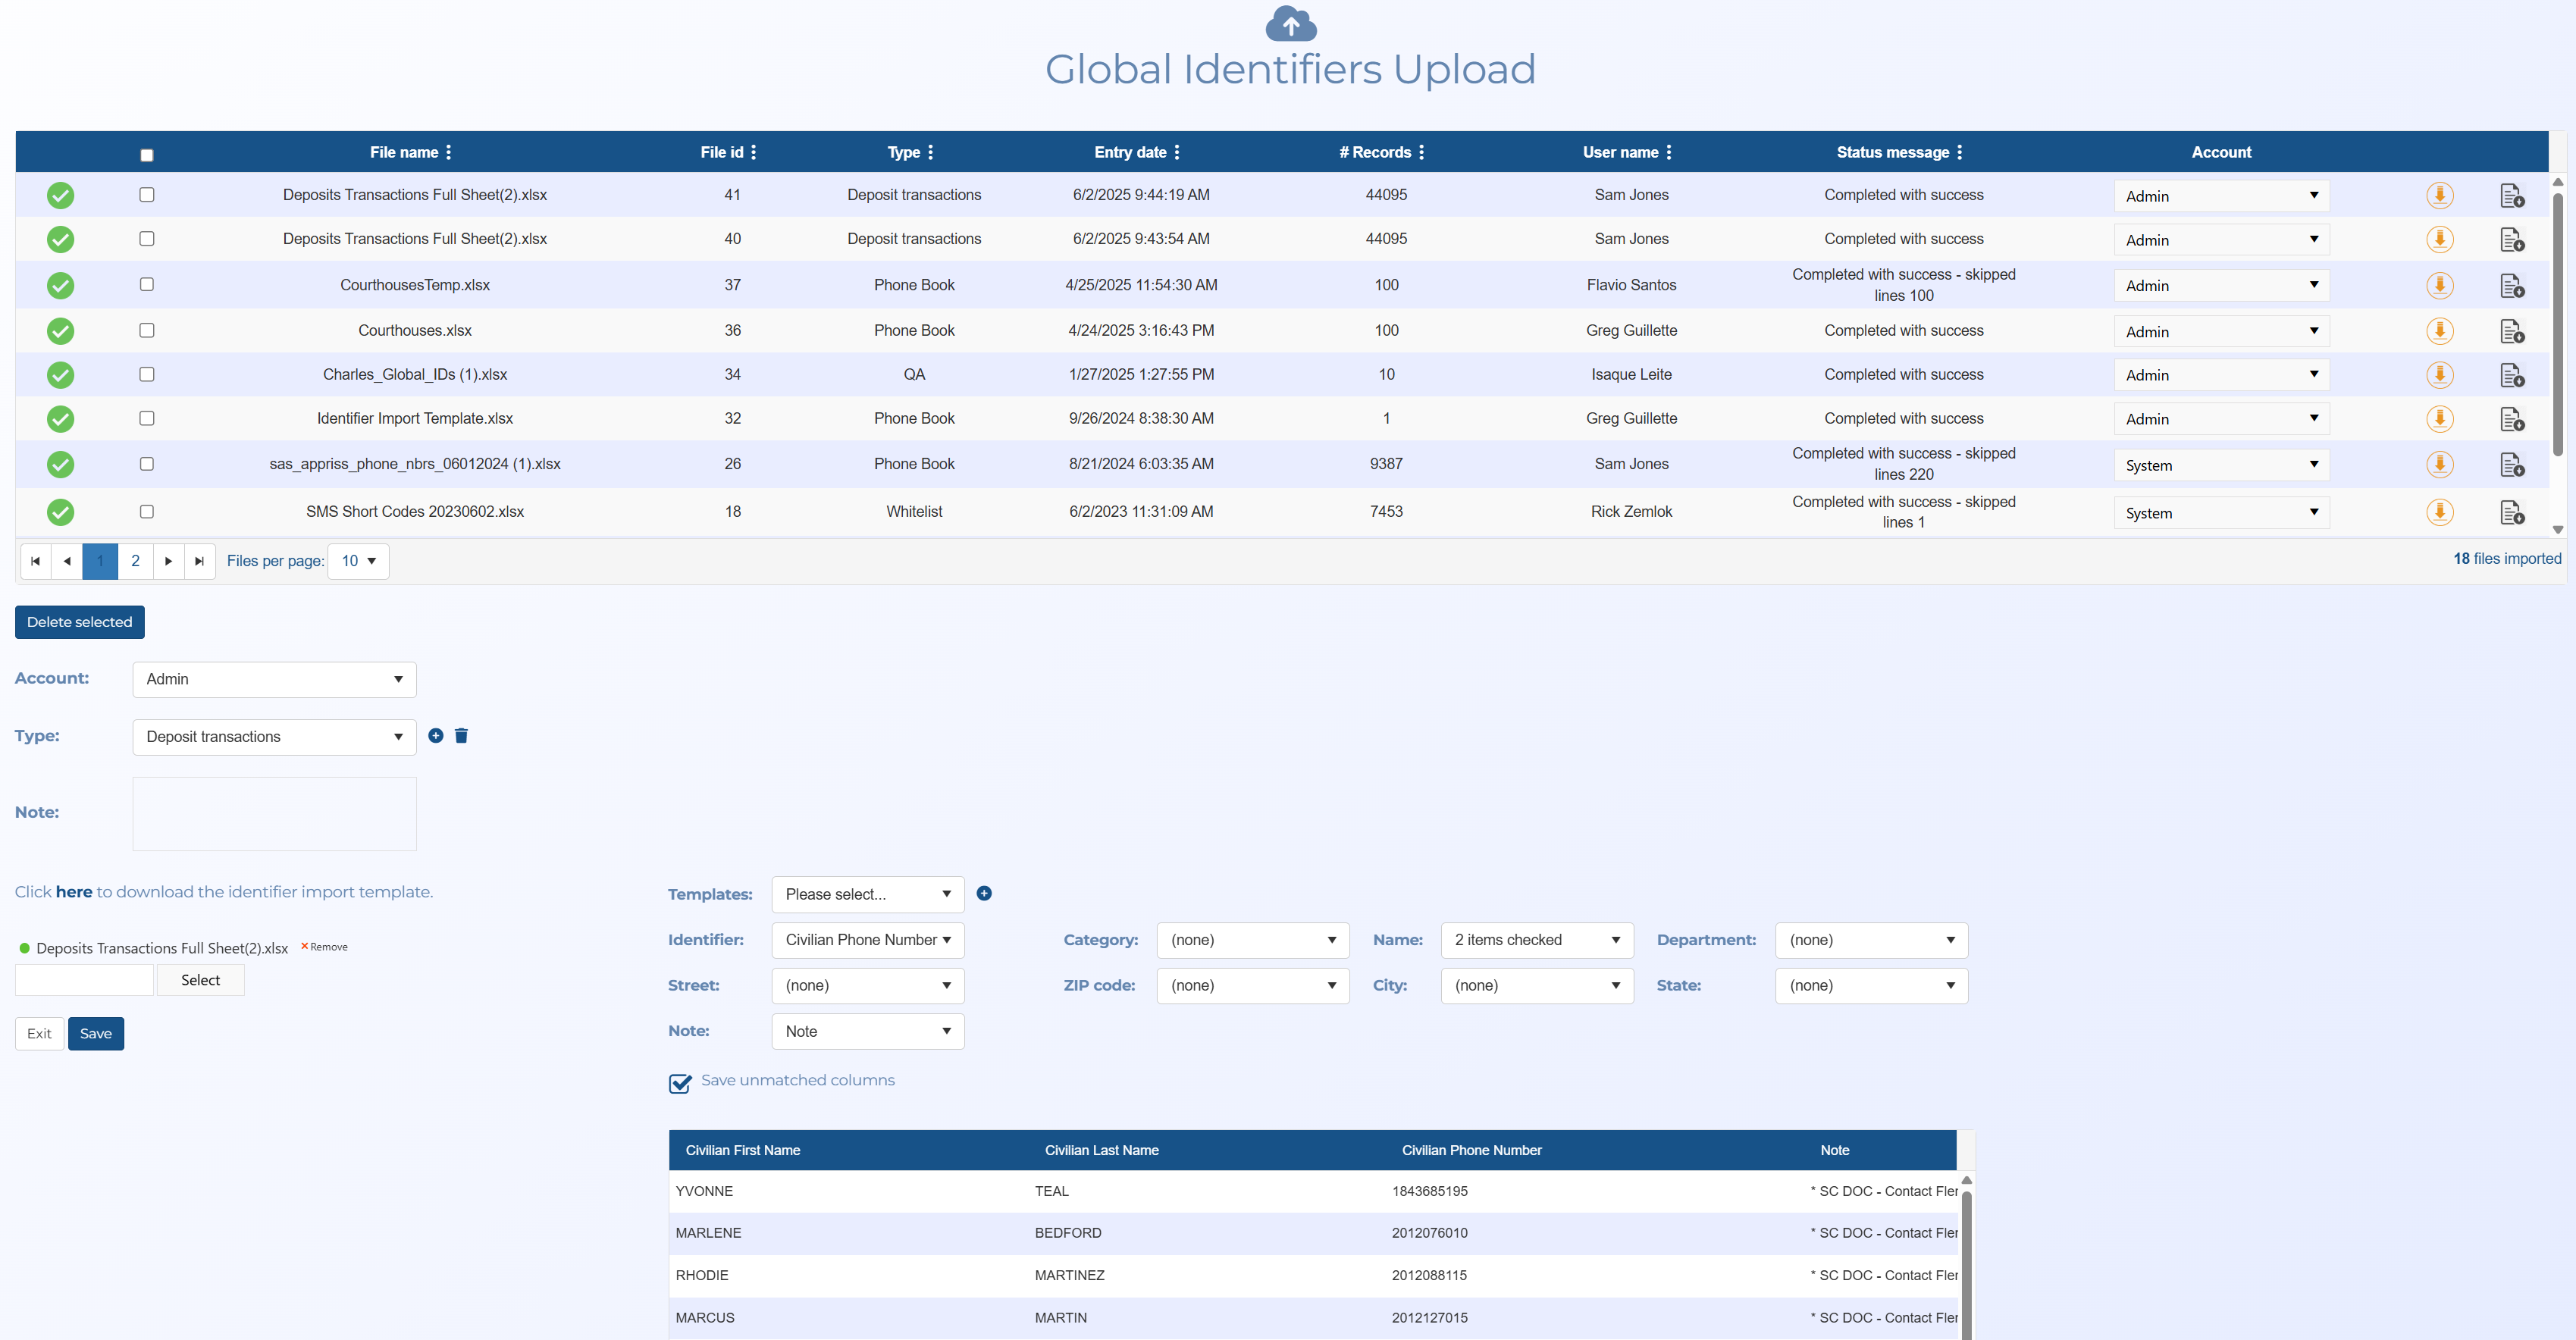The image size is (2576, 1340).
Task: Click the delete trash icon beside Type
Action: click(x=461, y=736)
